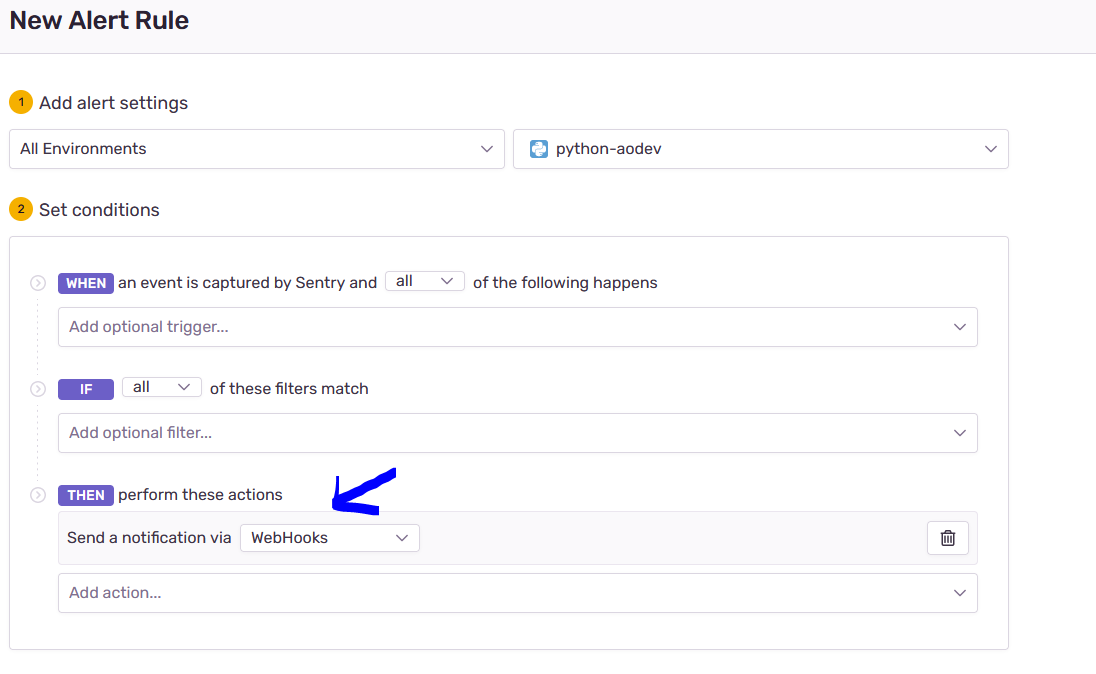This screenshot has width=1096, height=674.
Task: Click the Python logo in project selector
Action: 539,149
